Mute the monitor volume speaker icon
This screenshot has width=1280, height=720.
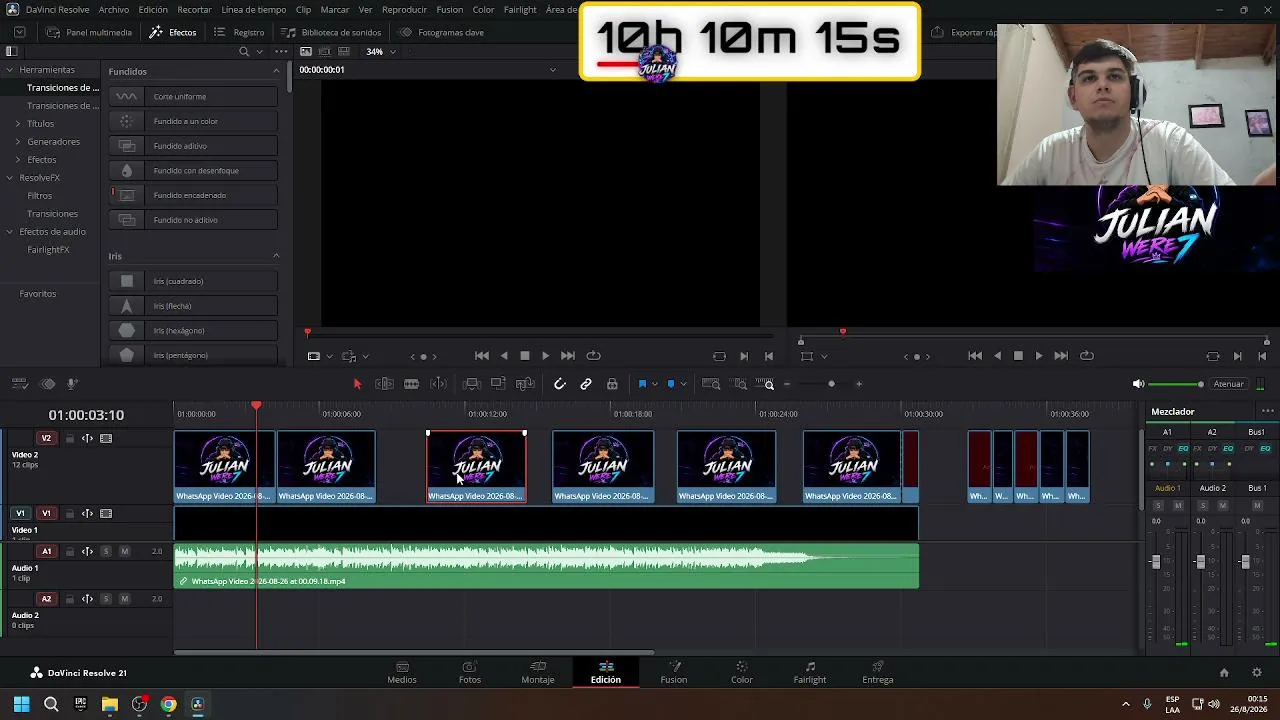[x=1138, y=384]
